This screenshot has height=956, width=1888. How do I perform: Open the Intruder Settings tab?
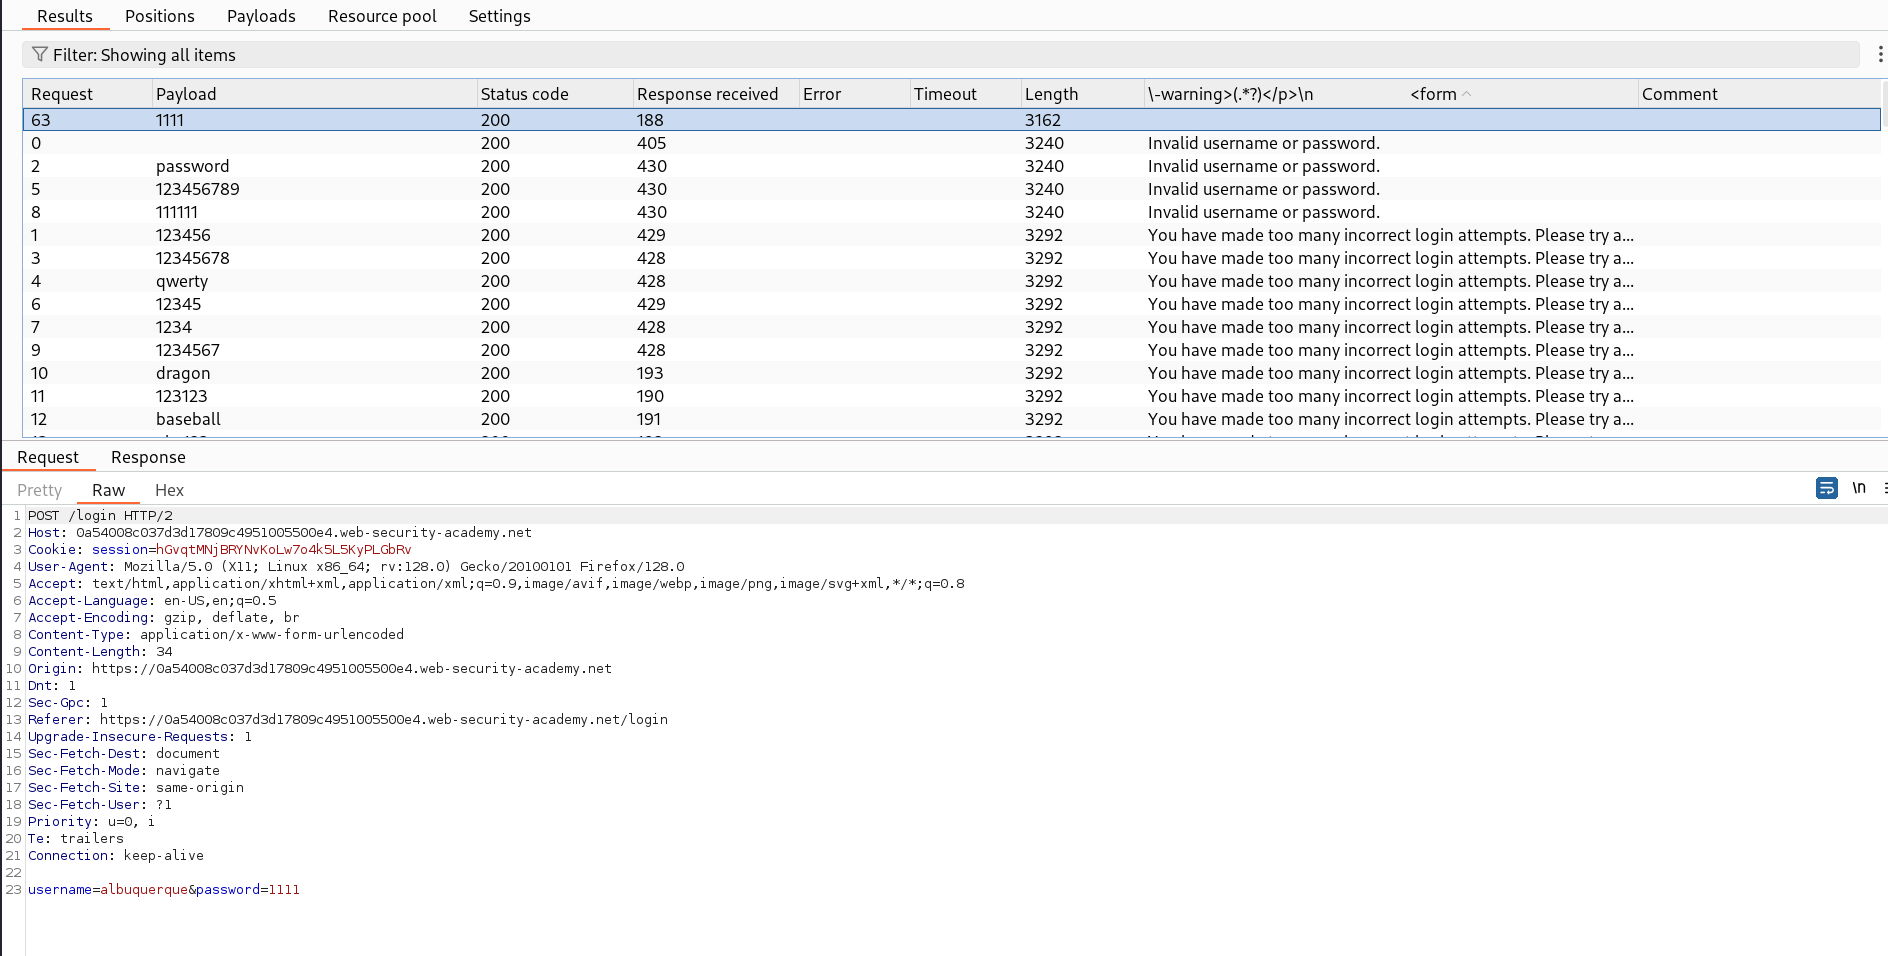[x=499, y=16]
